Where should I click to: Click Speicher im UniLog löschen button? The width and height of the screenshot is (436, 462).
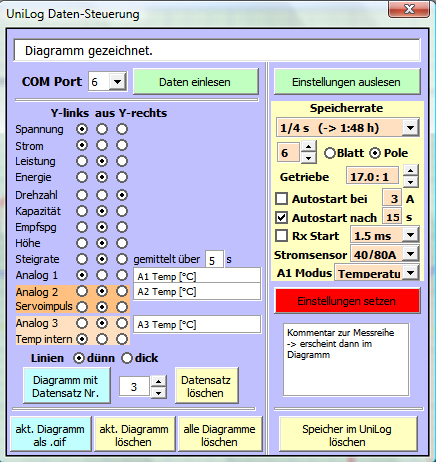click(347, 435)
